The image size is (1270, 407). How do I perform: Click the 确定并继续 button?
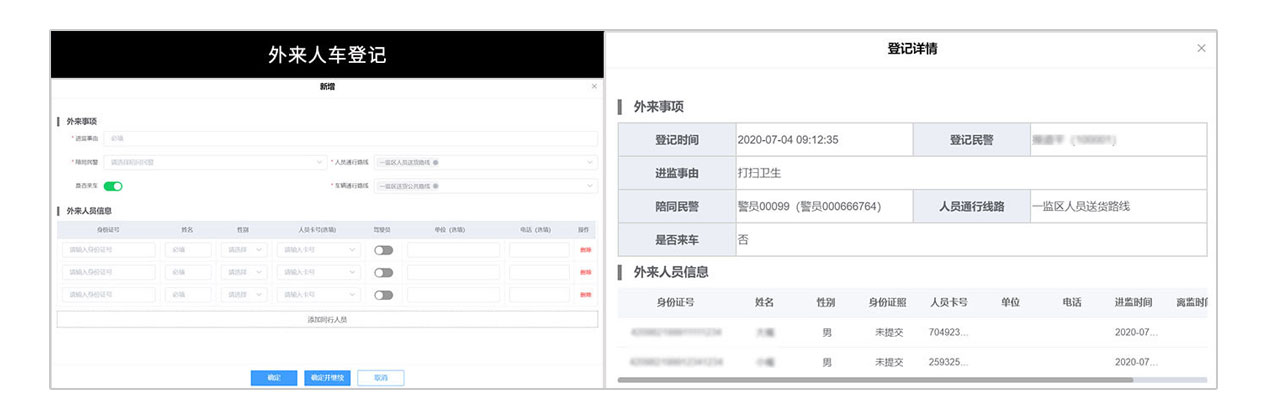[327, 378]
